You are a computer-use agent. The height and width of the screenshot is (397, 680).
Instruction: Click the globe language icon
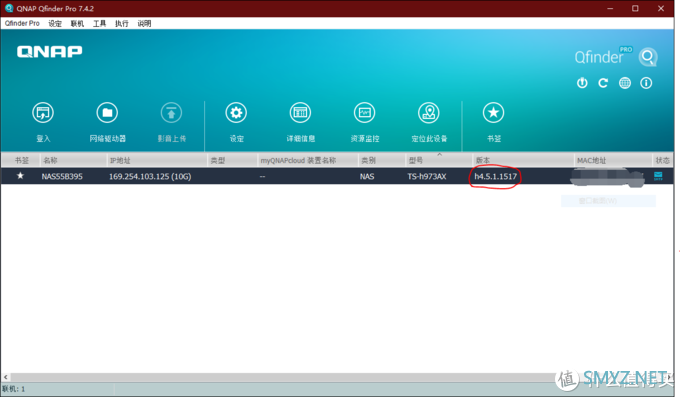point(624,83)
